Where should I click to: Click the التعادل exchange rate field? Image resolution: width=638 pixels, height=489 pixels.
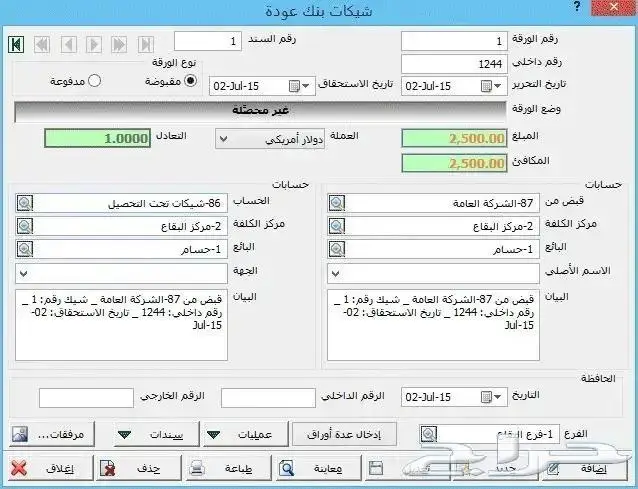point(98,138)
